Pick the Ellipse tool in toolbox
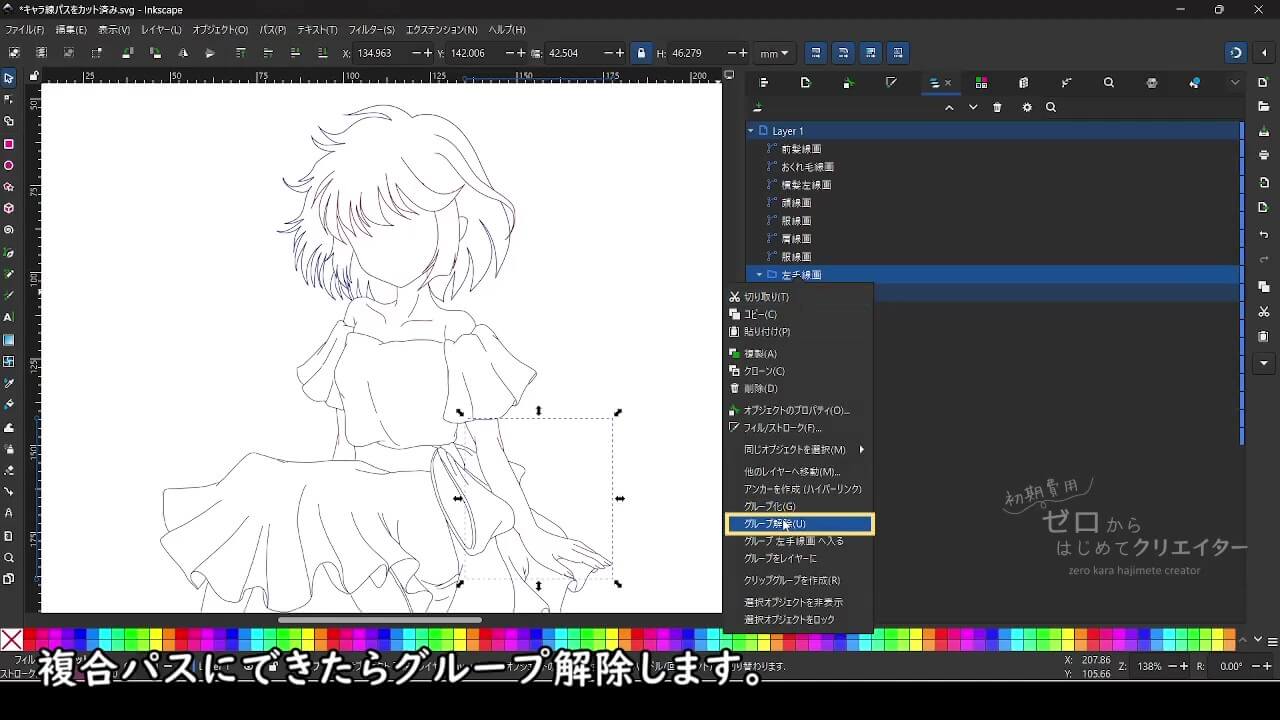This screenshot has height=720, width=1280. (x=9, y=166)
